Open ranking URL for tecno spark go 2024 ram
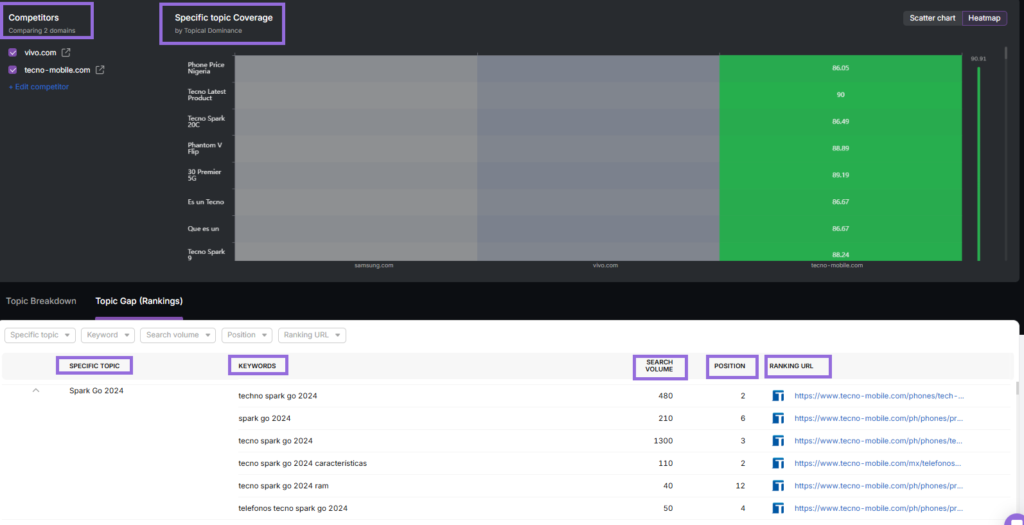This screenshot has width=1024, height=525. [x=879, y=486]
